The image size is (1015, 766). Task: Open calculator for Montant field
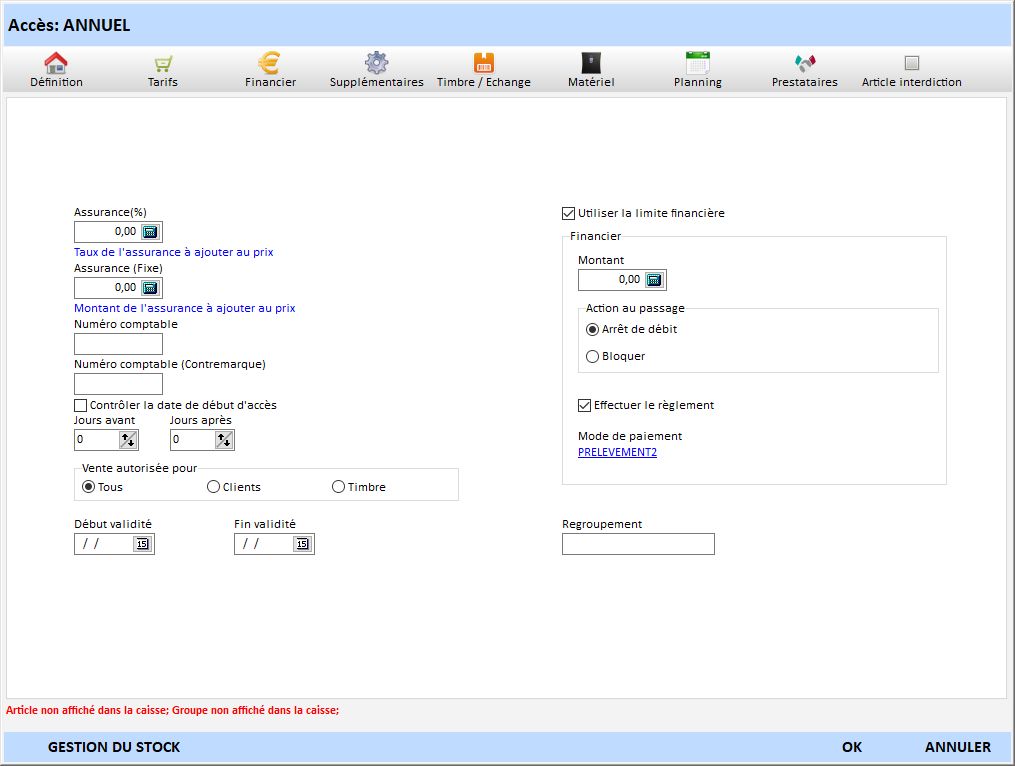654,280
